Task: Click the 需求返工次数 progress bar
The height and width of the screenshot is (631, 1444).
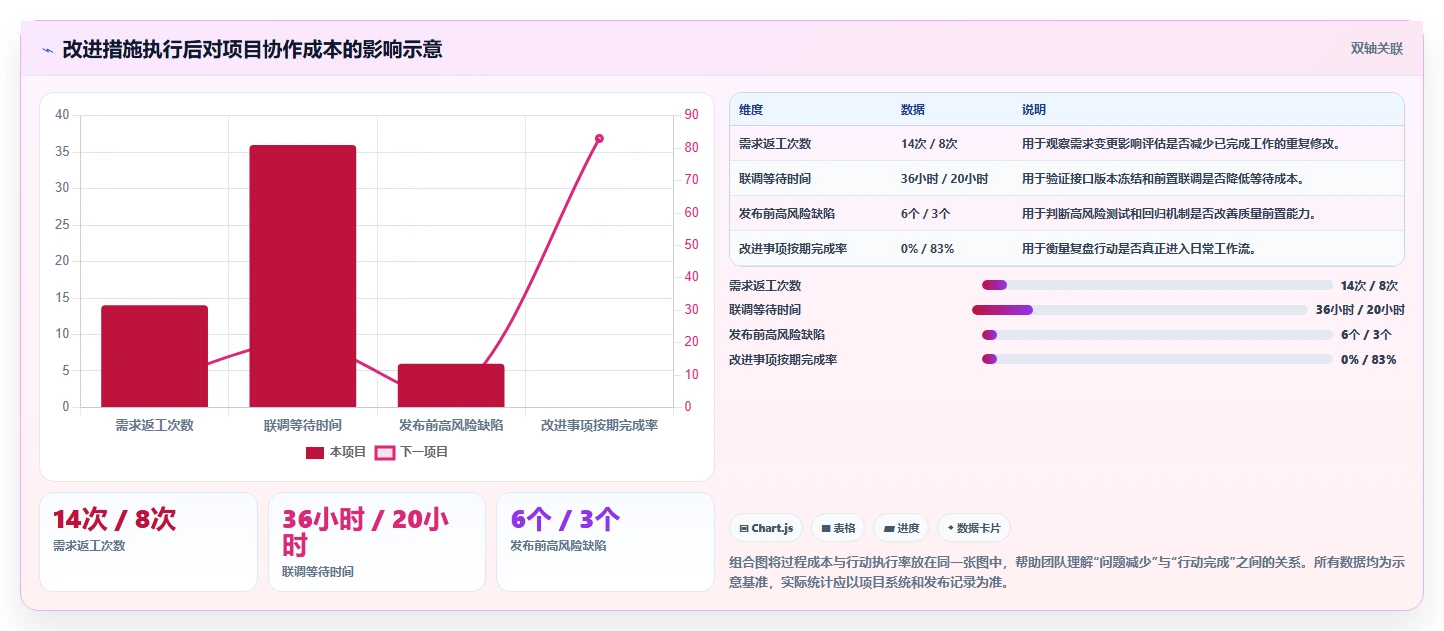Action: (1157, 286)
